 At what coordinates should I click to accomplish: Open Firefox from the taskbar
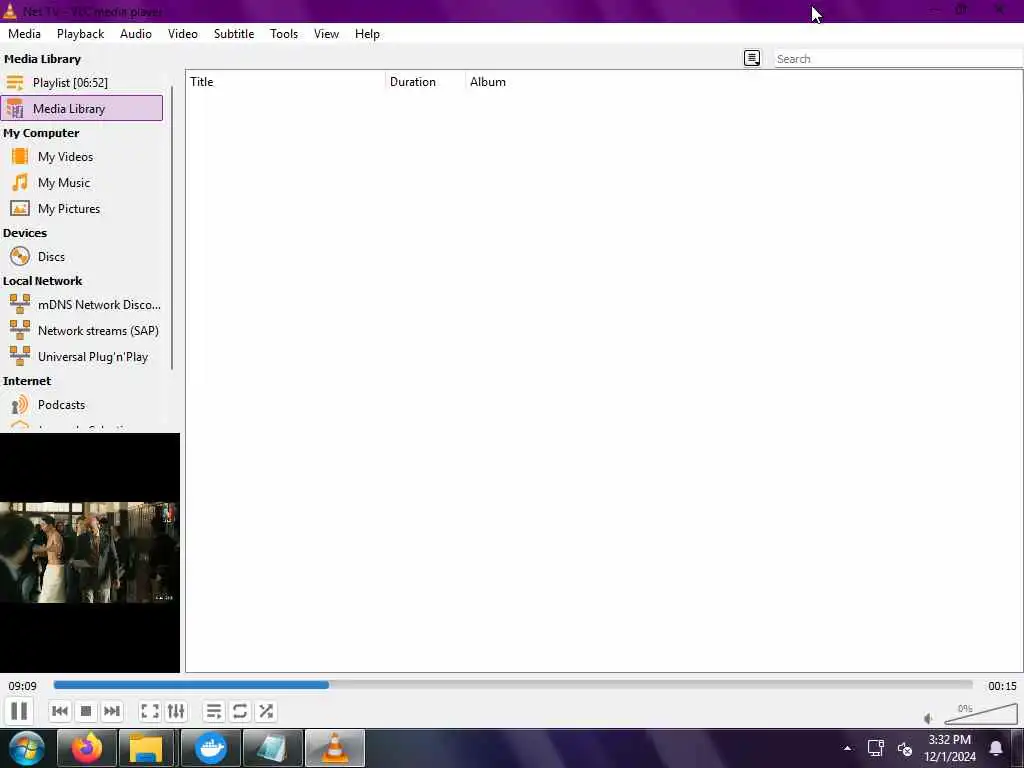(x=87, y=748)
